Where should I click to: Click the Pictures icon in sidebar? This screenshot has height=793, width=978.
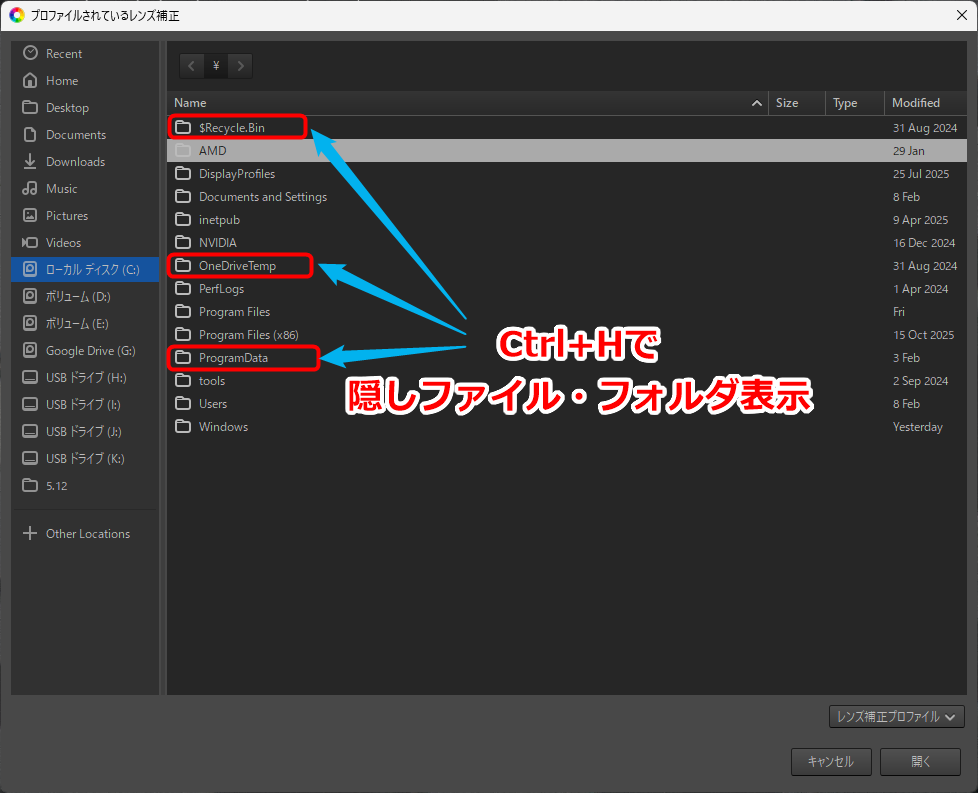tap(30, 215)
